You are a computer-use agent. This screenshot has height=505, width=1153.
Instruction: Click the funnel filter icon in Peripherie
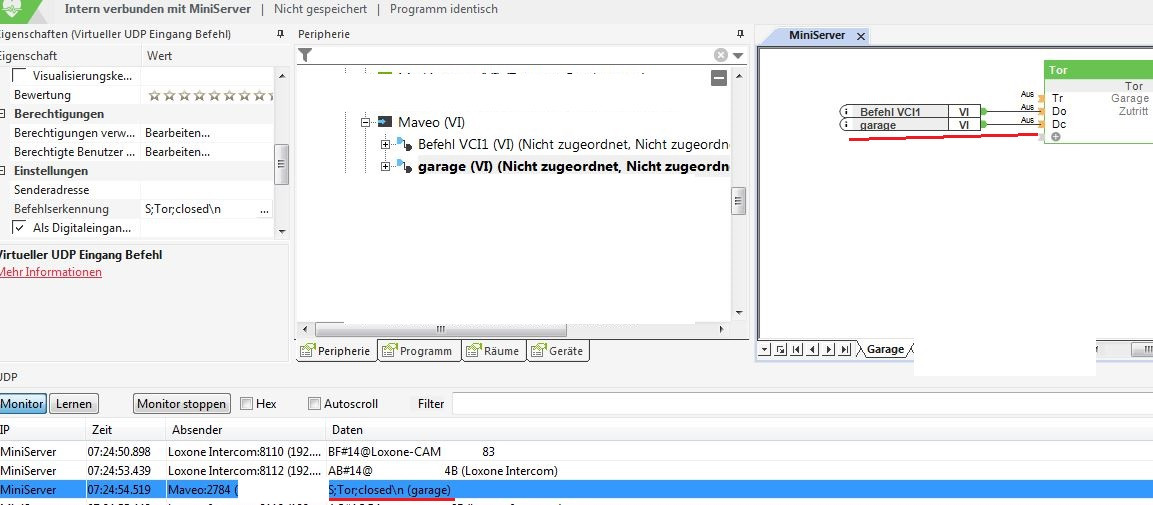pyautogui.click(x=306, y=55)
